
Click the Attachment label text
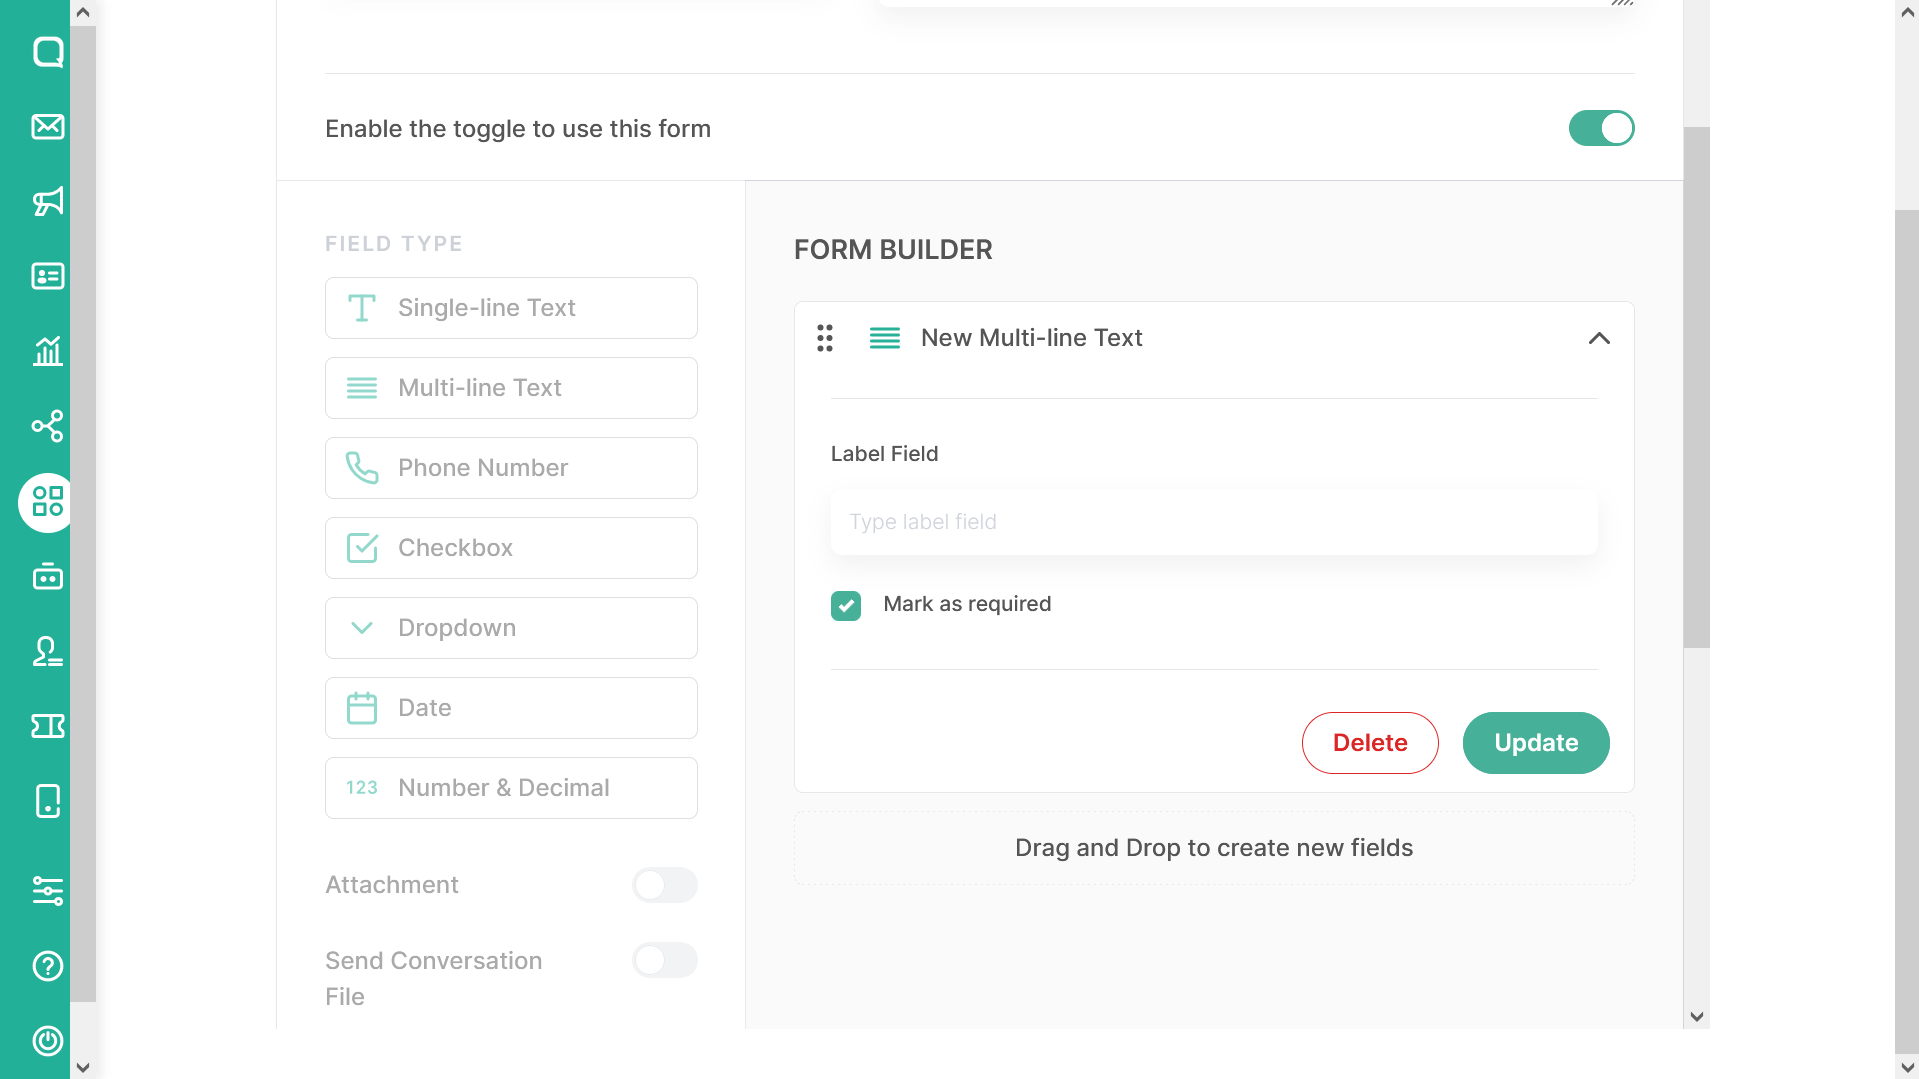391,885
